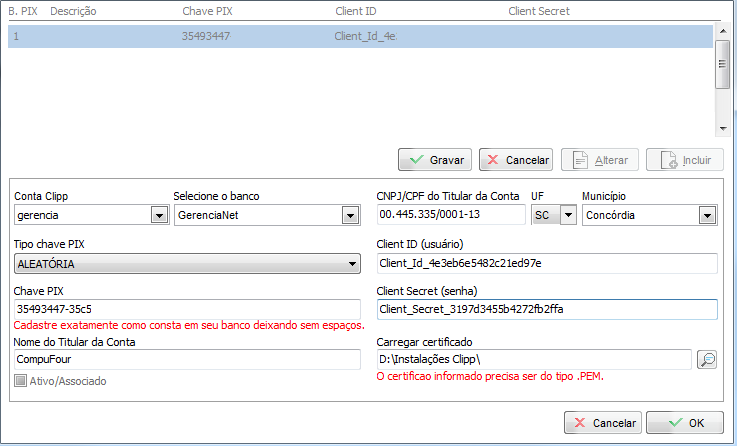Open the Conta Clipp dropdown

158,215
